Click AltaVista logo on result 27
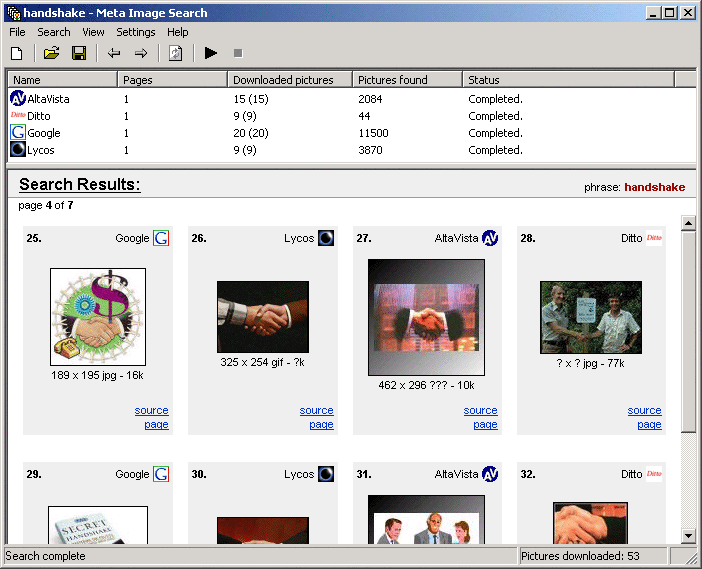Image resolution: width=702 pixels, height=569 pixels. 490,238
